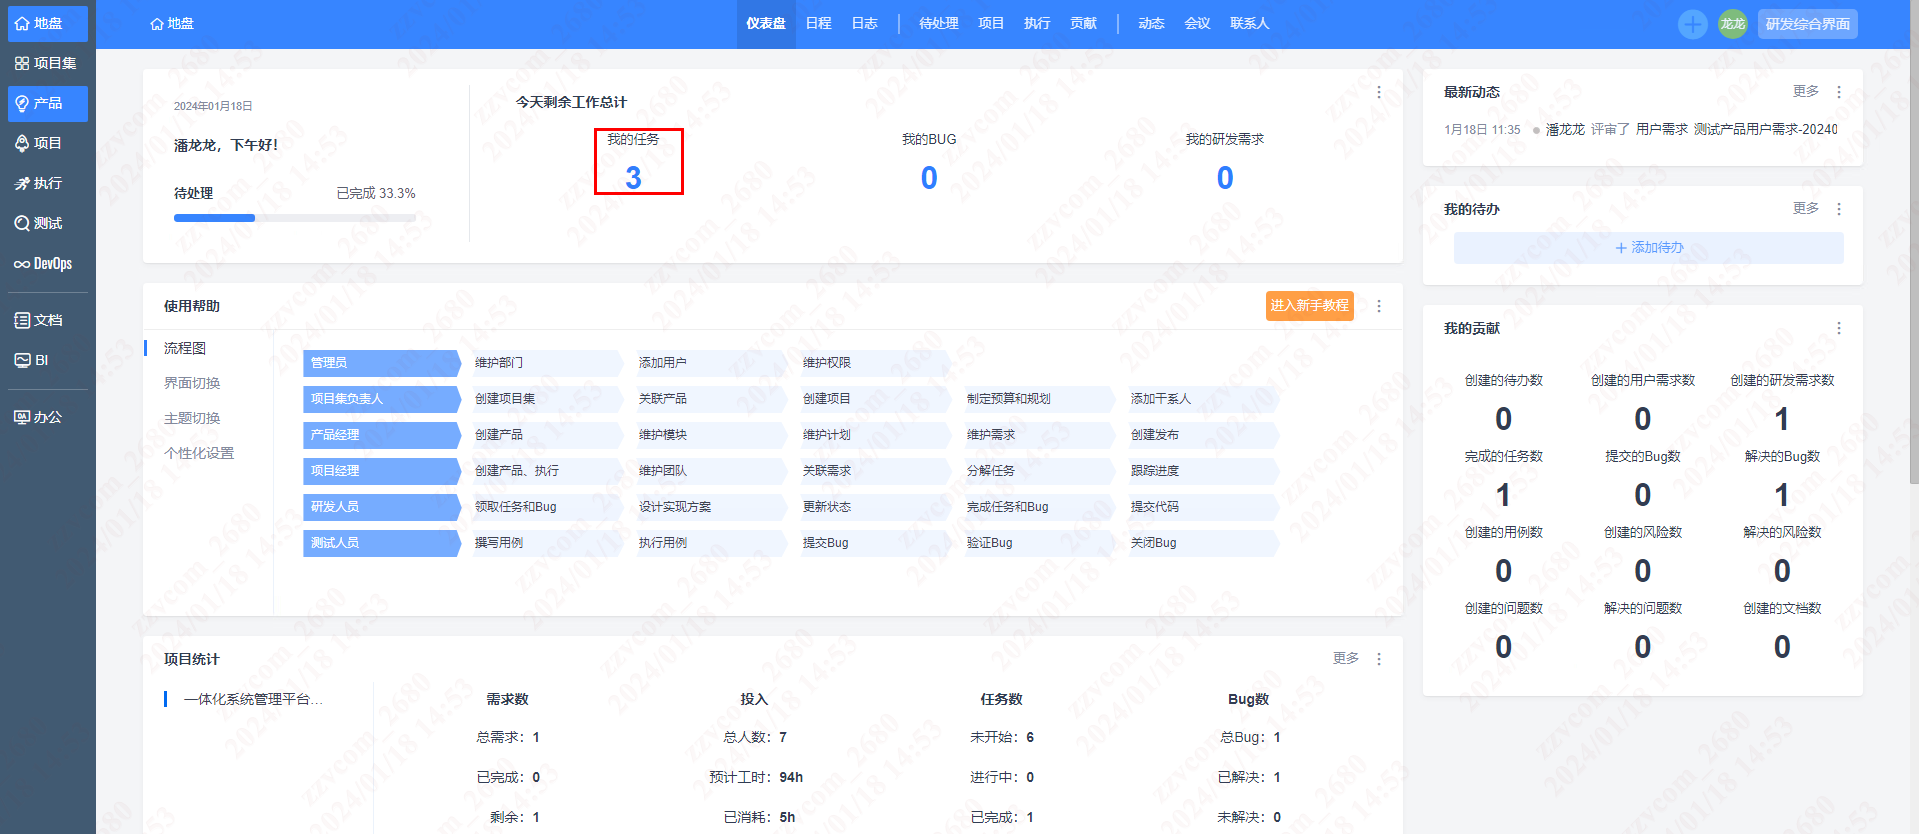The height and width of the screenshot is (834, 1920).
Task: Open 产品 in the sidebar
Action: [x=47, y=103]
